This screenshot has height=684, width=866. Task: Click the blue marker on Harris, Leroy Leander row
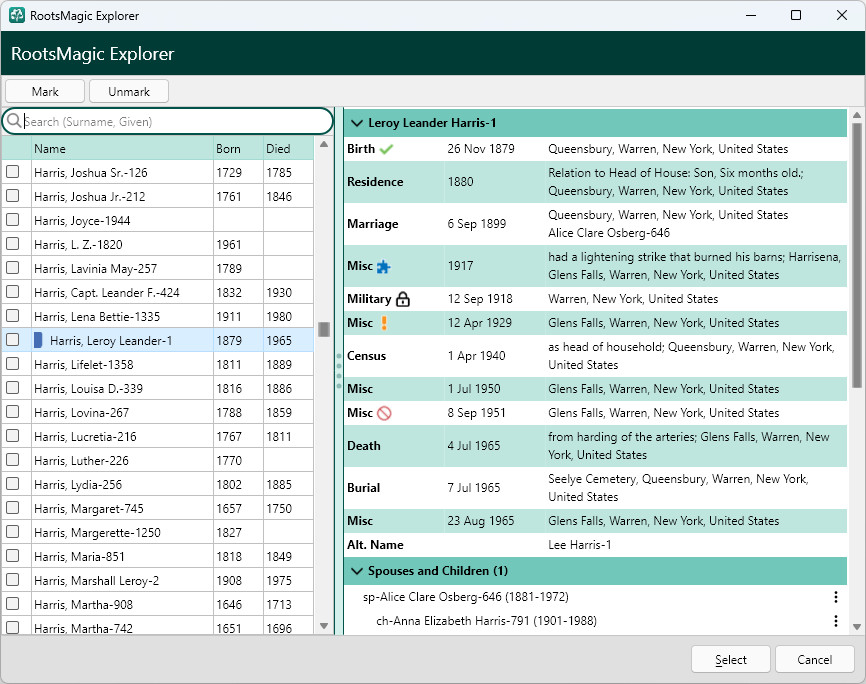pos(38,340)
